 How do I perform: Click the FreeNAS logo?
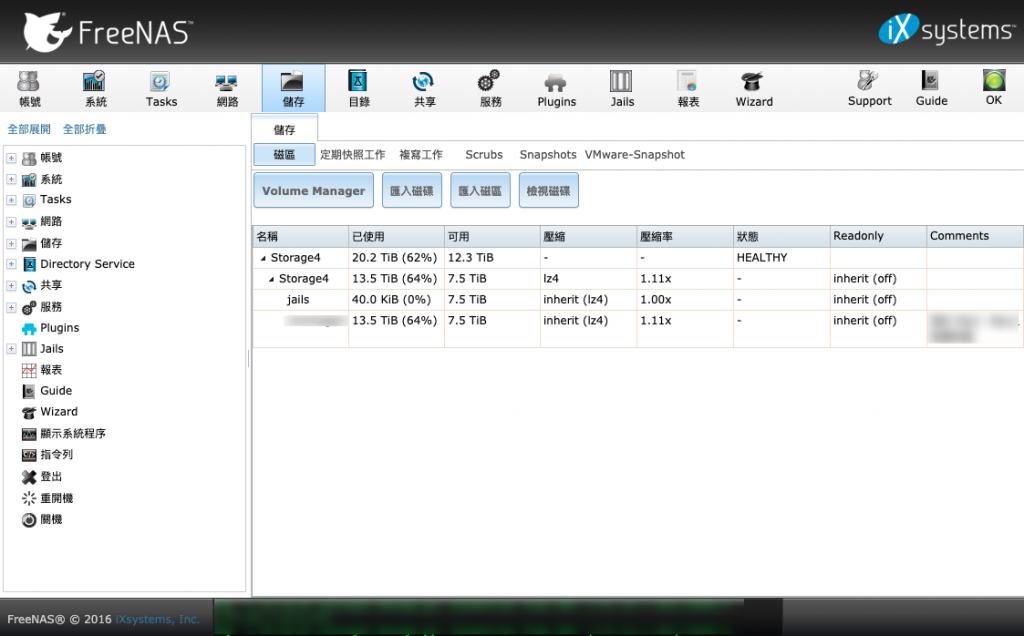point(108,31)
